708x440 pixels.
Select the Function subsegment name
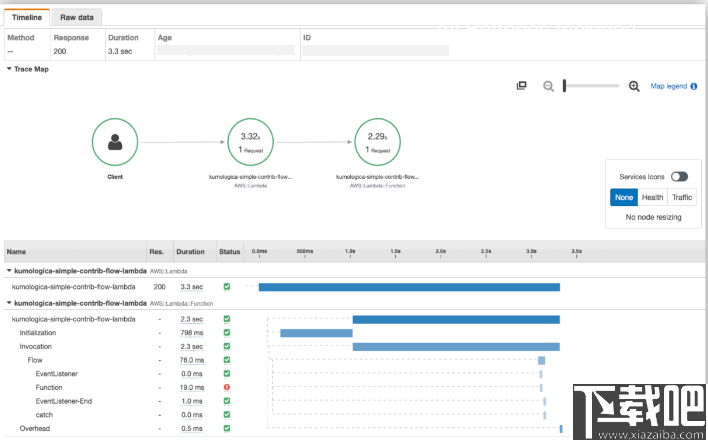49,387
